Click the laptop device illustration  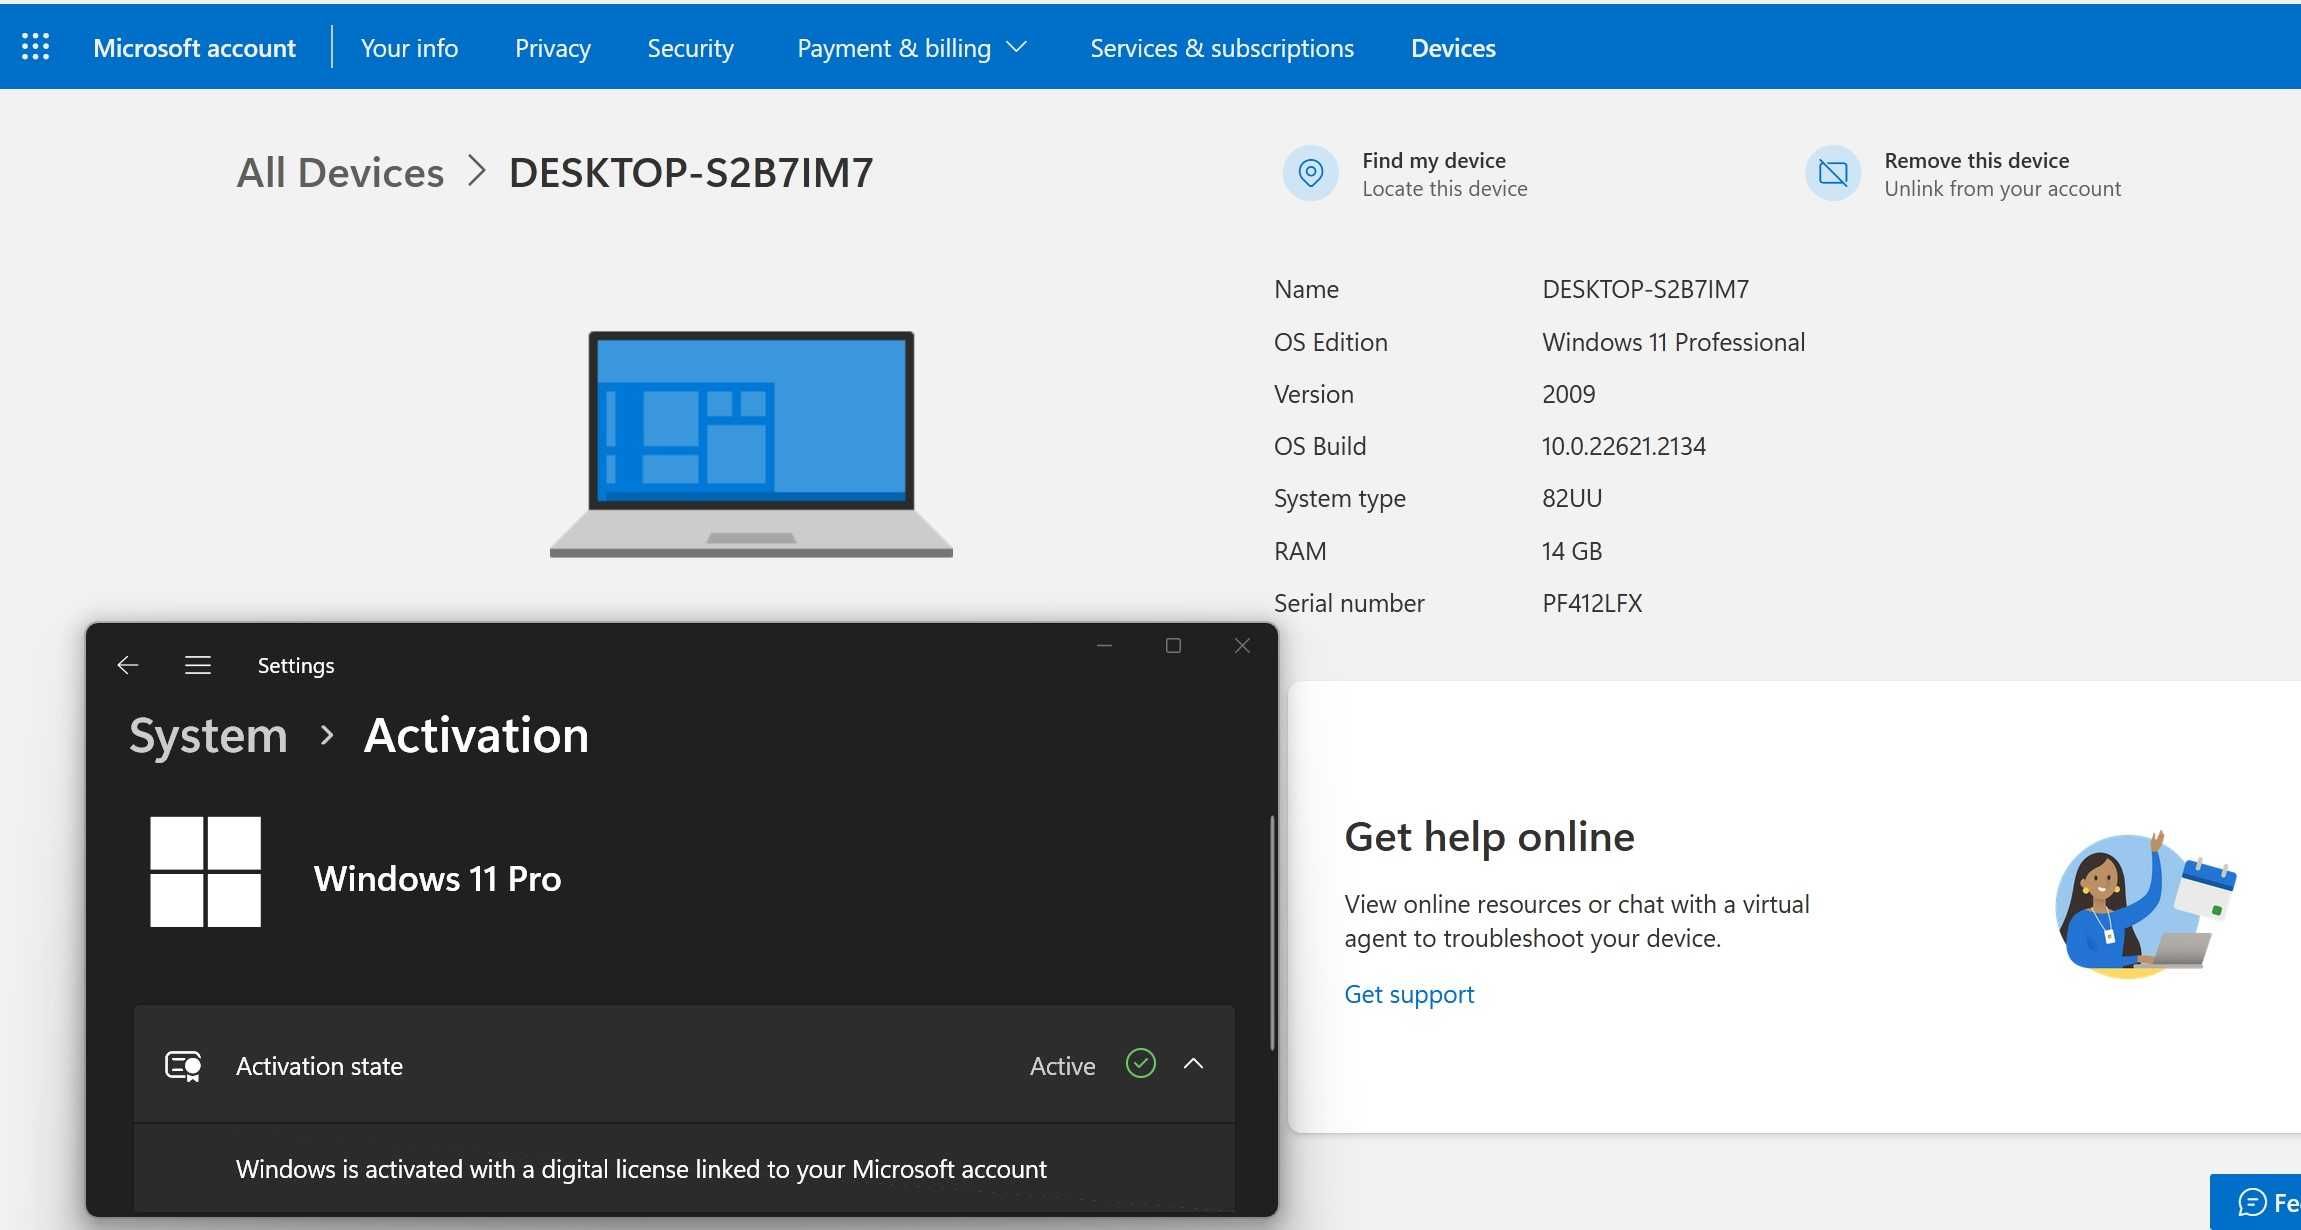[751, 444]
